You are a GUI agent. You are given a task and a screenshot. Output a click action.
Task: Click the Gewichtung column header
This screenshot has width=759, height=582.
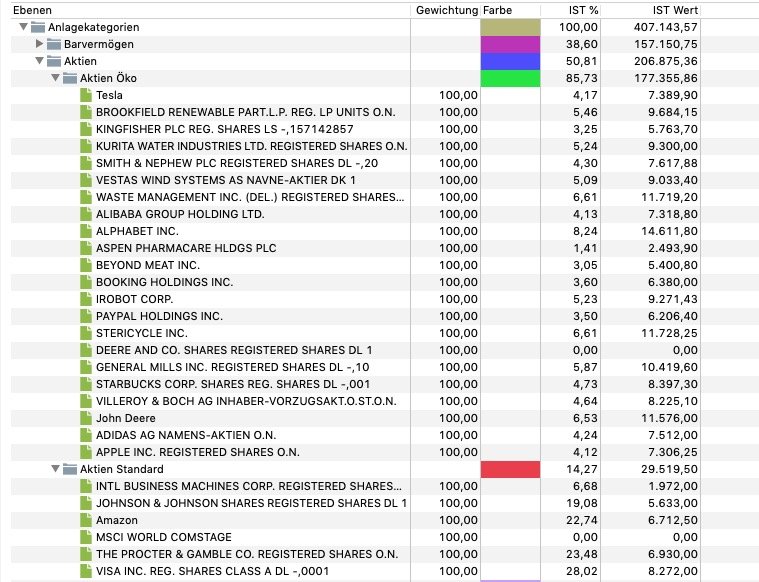447,10
